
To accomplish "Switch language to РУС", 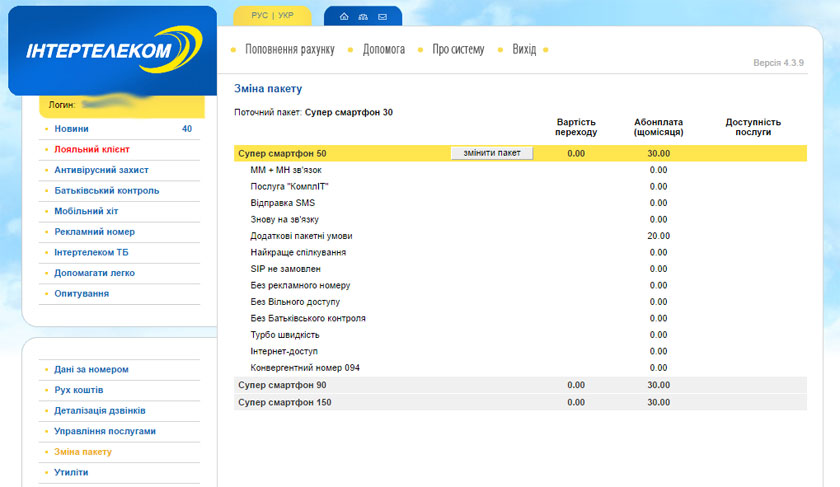I will tap(259, 16).
